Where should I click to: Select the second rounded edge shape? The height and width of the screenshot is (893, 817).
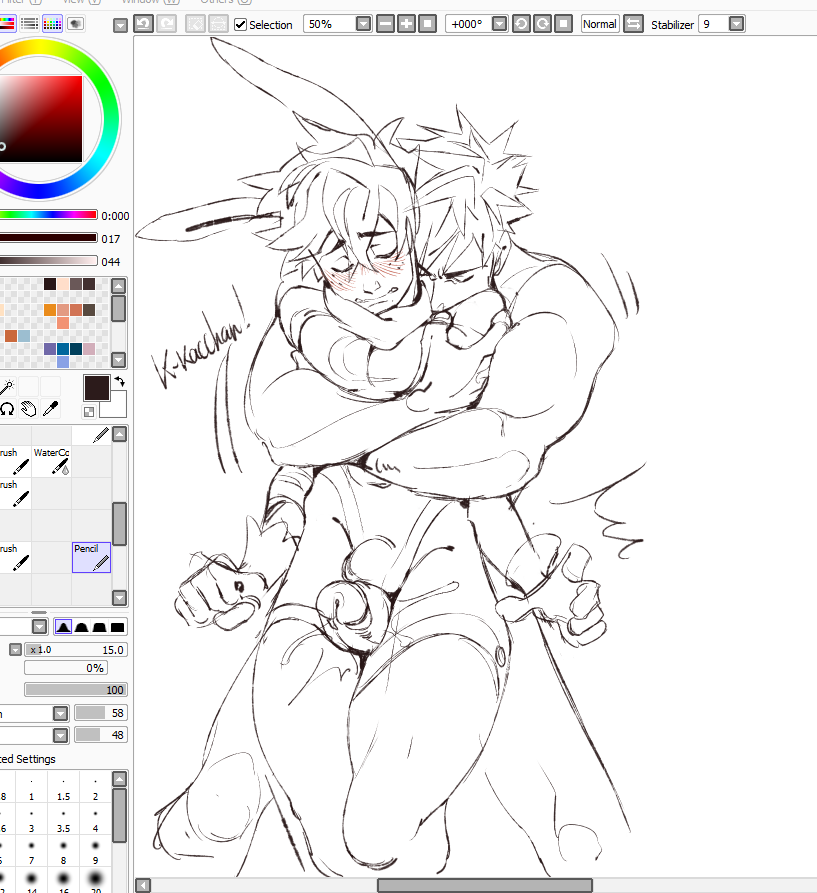(x=81, y=627)
